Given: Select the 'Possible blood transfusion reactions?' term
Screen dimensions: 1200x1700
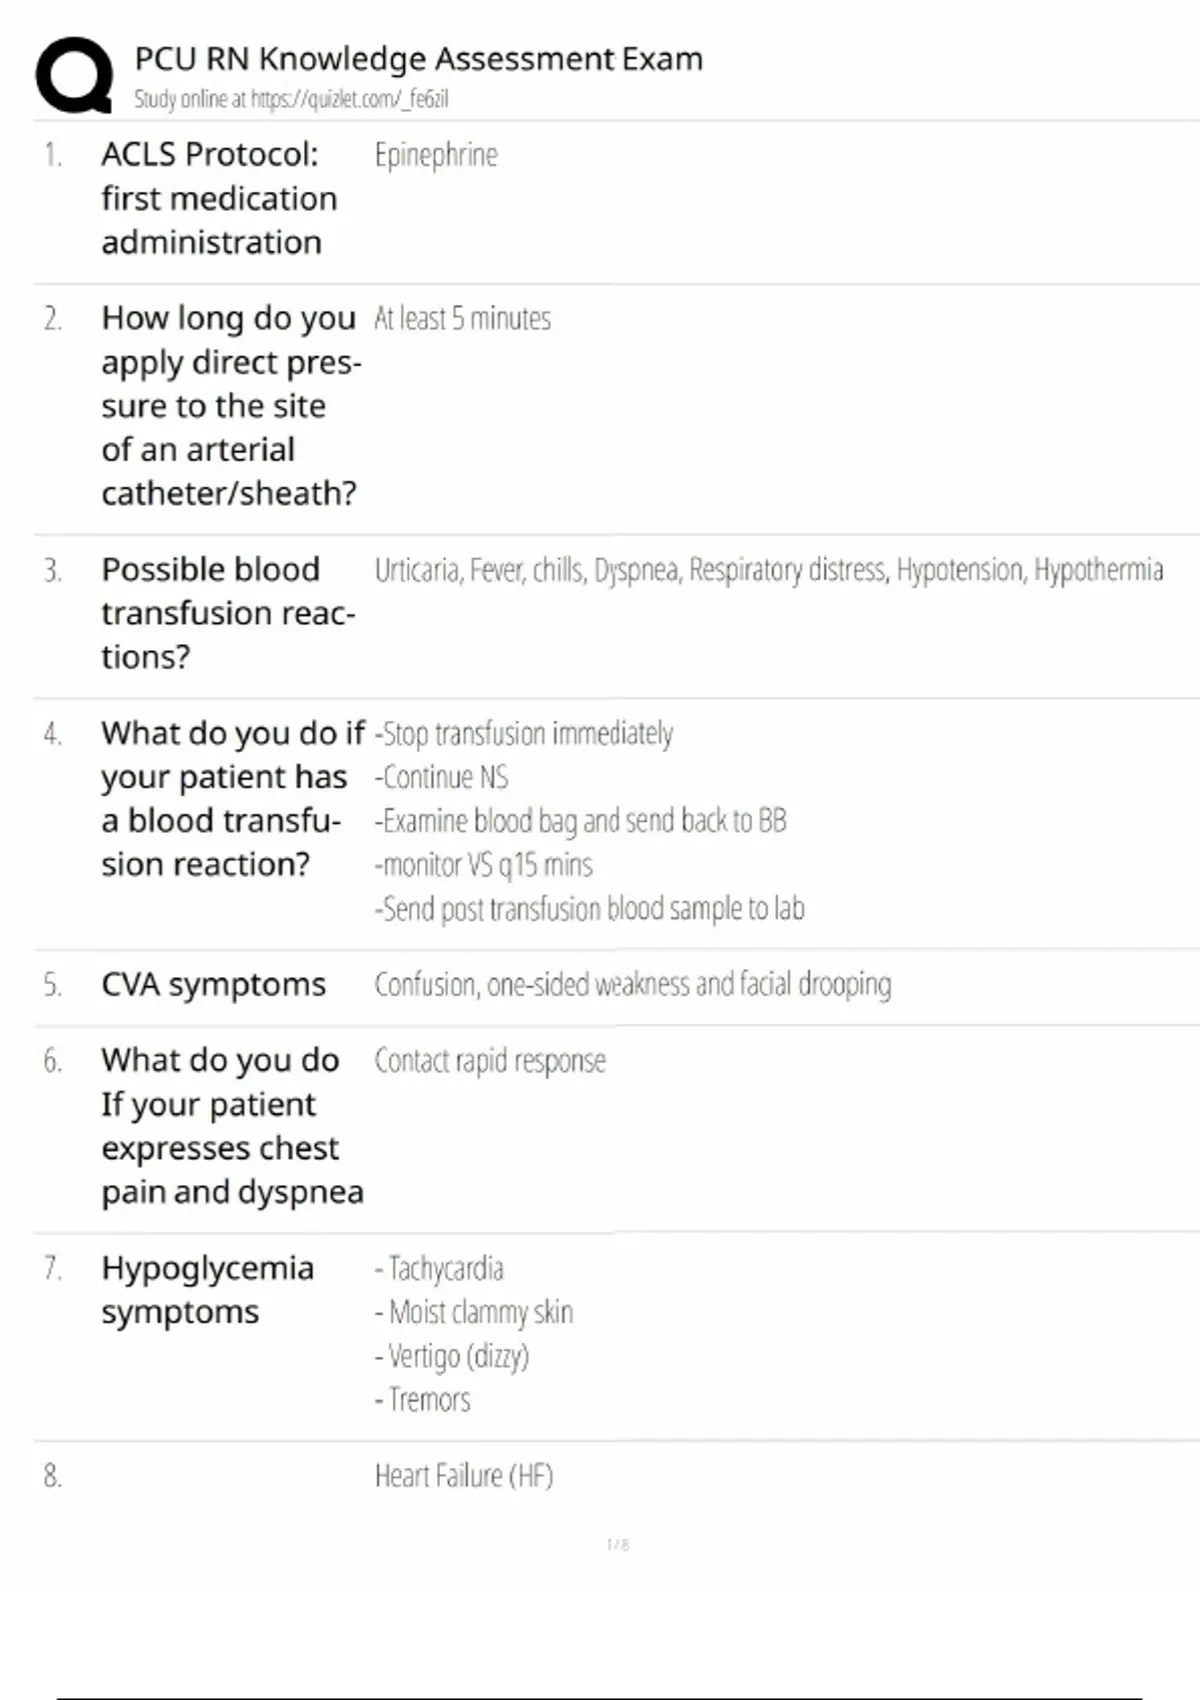Looking at the screenshot, I should point(228,612).
